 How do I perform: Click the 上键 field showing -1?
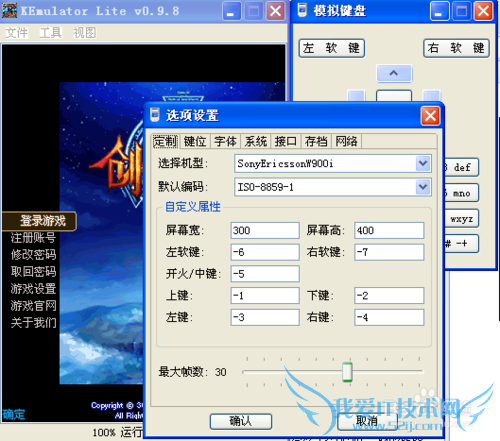pyautogui.click(x=265, y=295)
